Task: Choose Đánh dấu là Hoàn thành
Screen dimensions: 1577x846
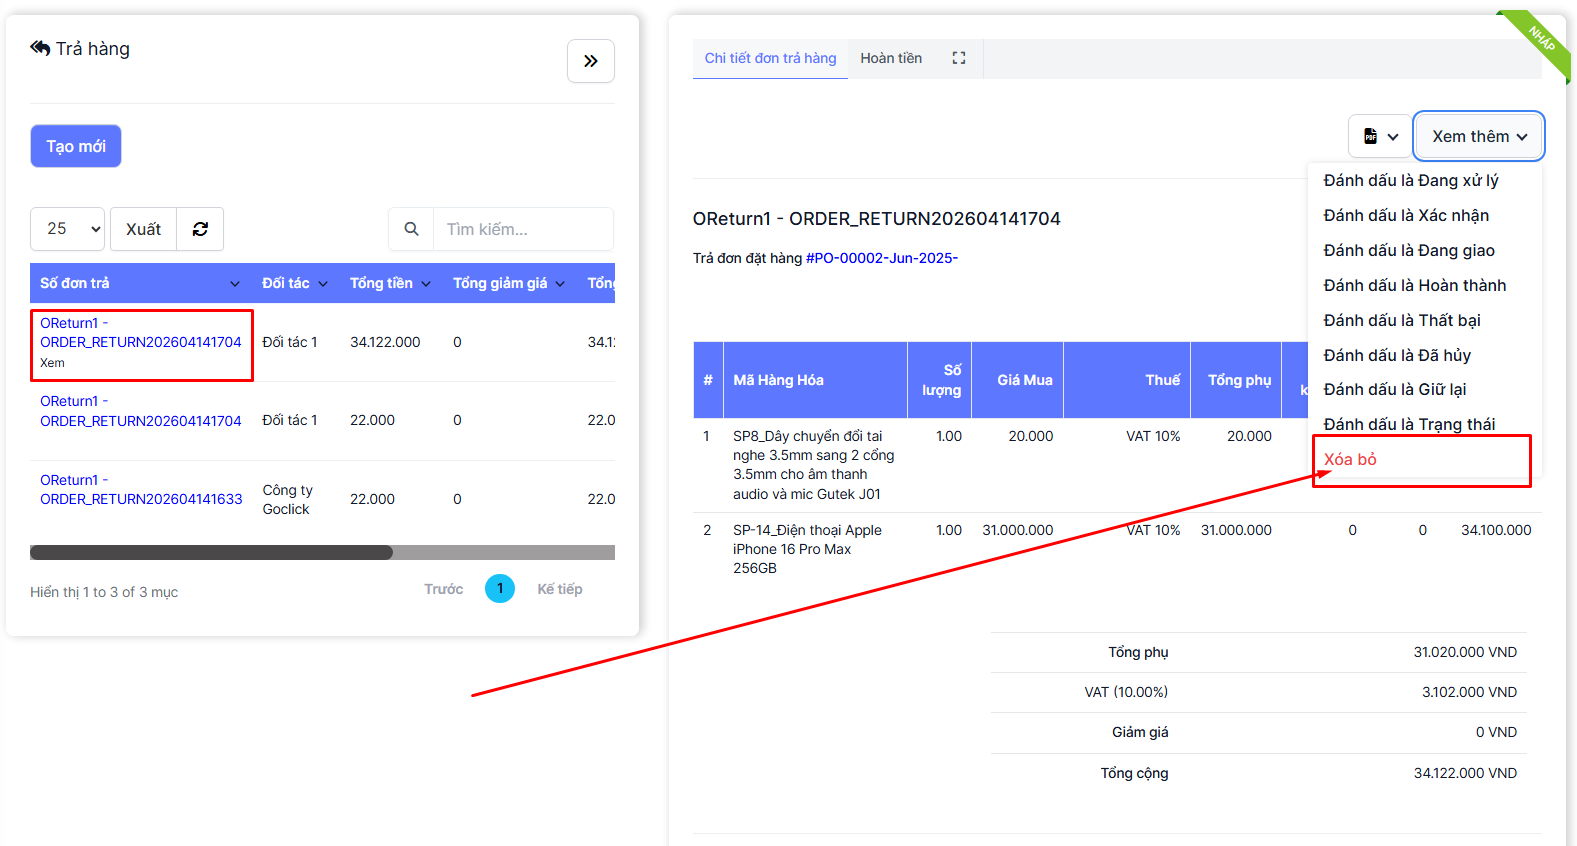Action: pos(1414,285)
